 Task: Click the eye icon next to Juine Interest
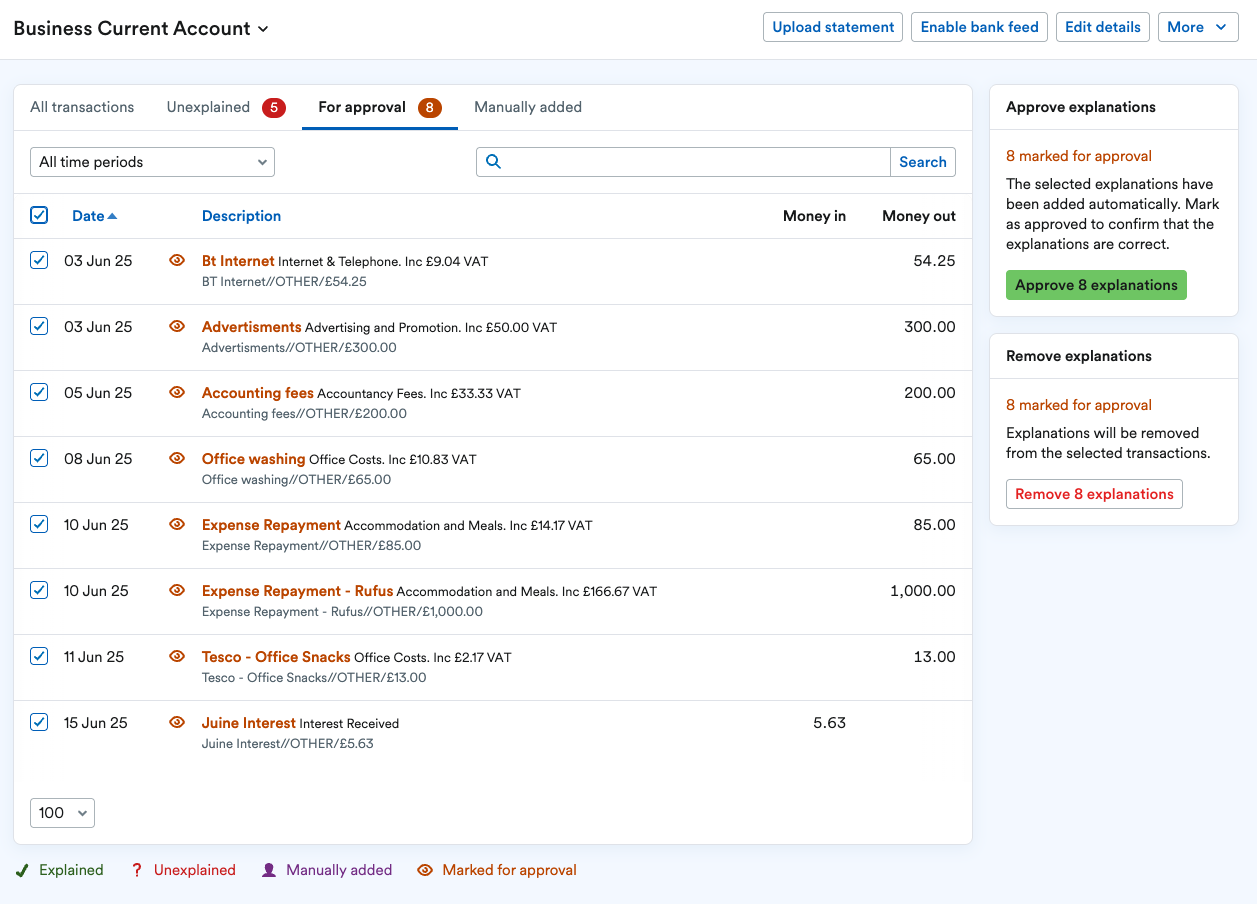pyautogui.click(x=177, y=722)
